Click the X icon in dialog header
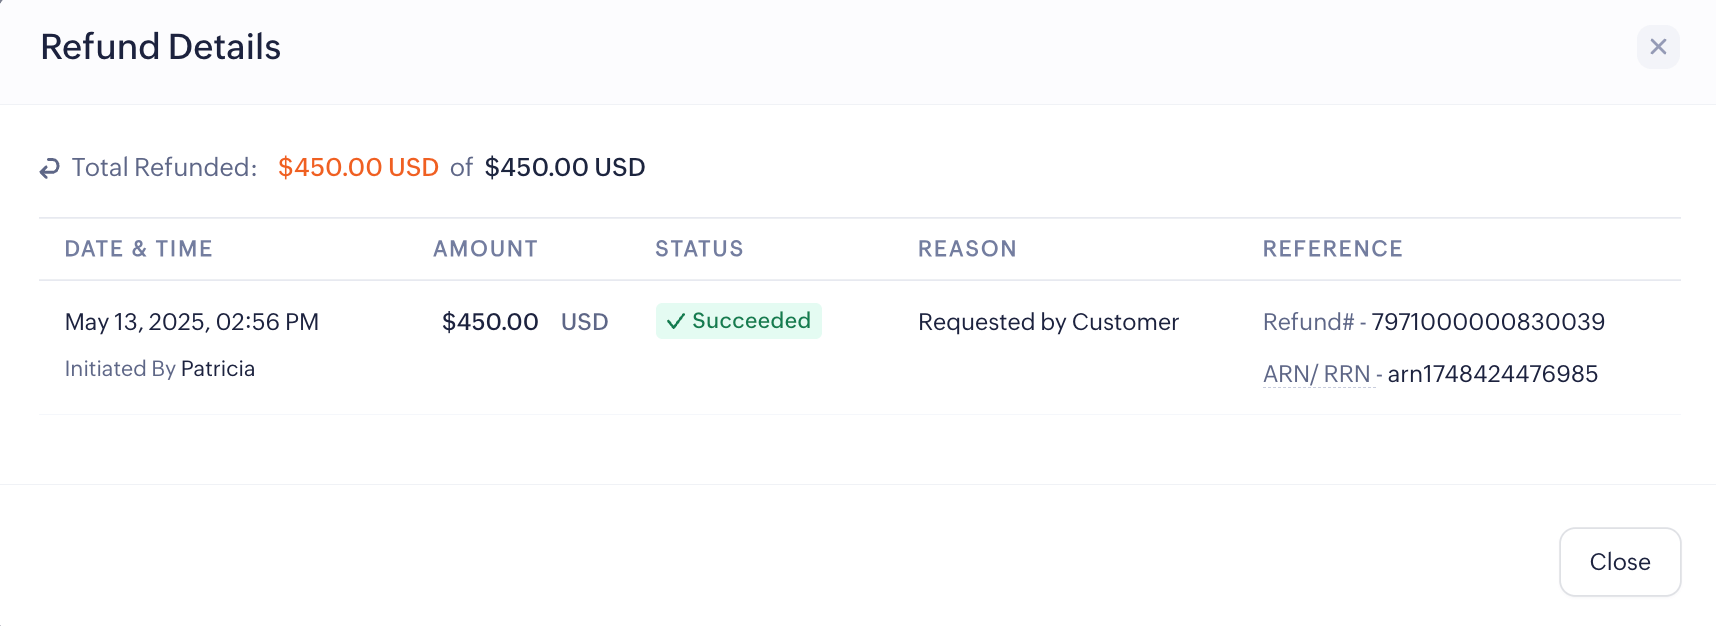This screenshot has width=1716, height=626. [x=1657, y=47]
